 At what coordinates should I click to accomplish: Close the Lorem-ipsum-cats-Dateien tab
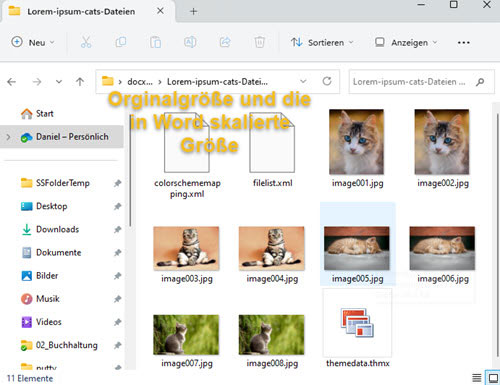click(160, 11)
